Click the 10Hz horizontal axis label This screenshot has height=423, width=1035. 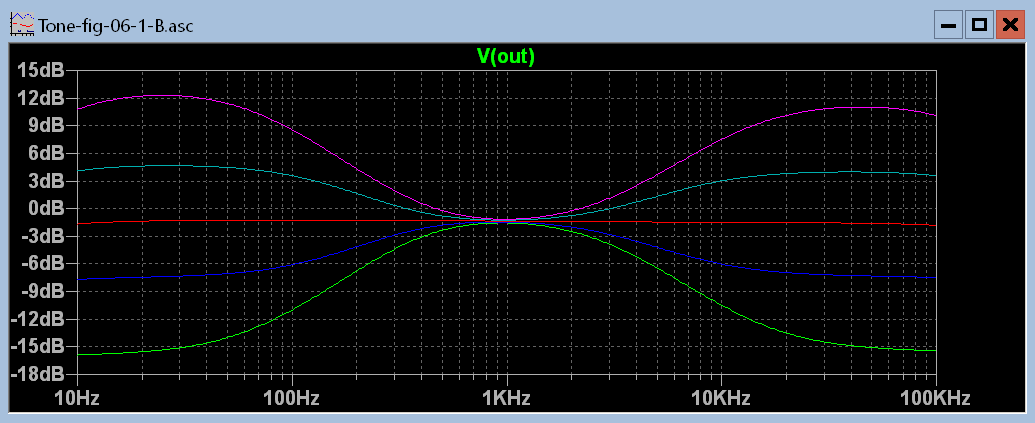coord(77,399)
